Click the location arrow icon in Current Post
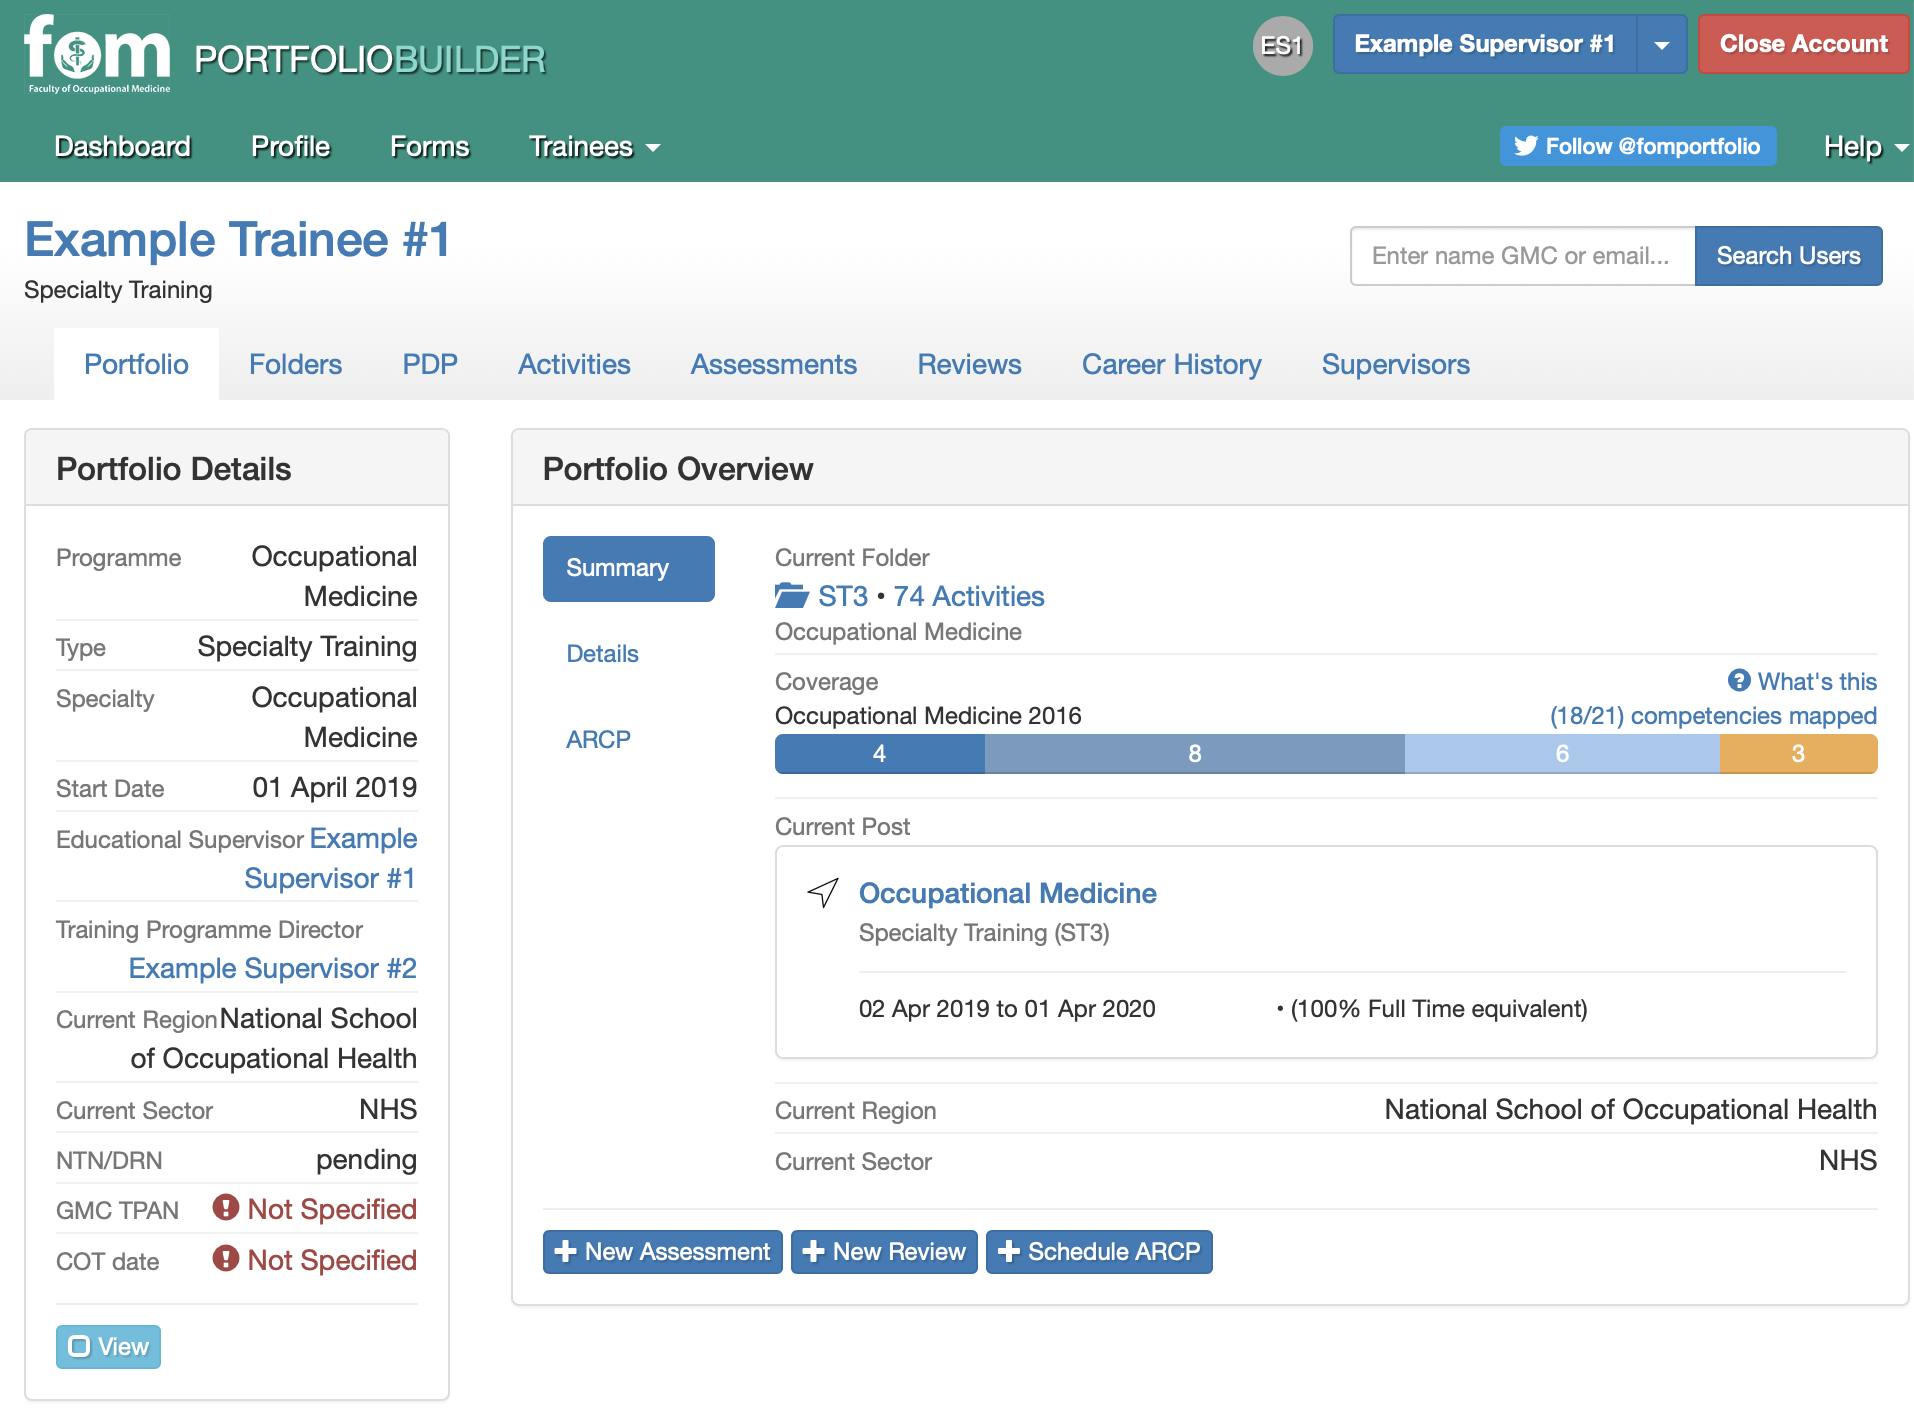 (x=823, y=892)
